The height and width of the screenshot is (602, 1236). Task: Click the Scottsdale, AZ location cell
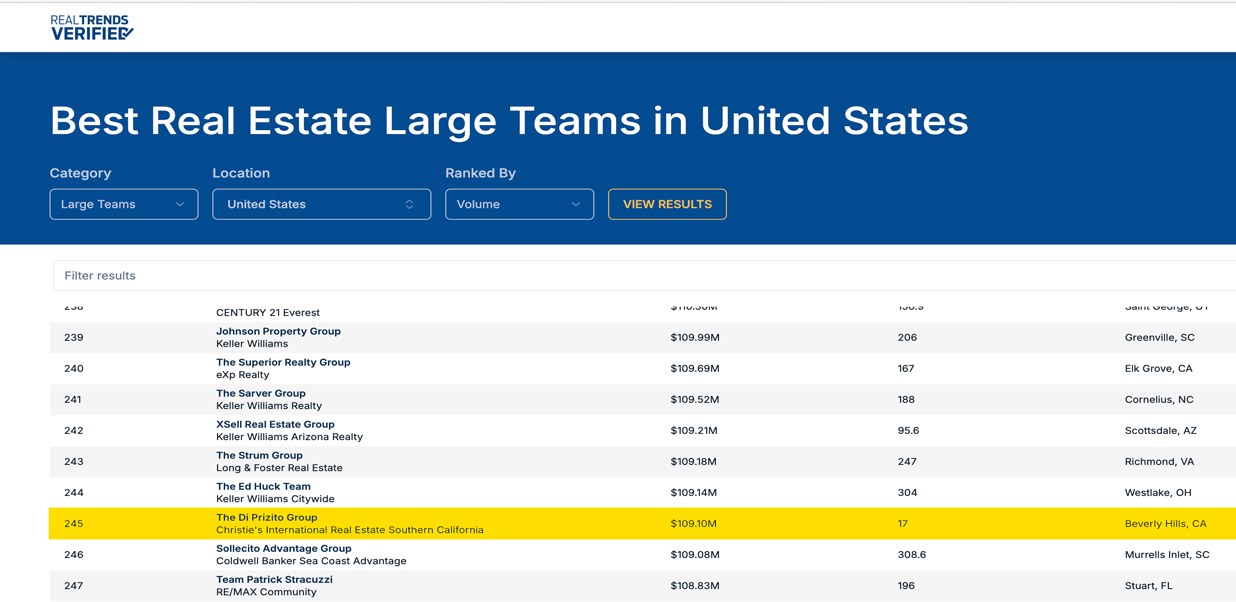click(1160, 431)
